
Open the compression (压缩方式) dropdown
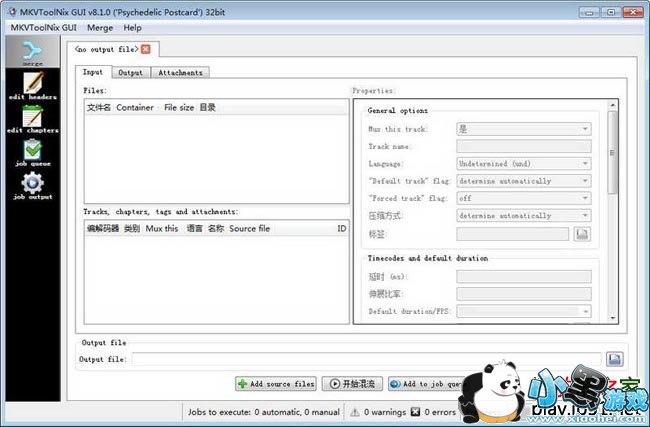[524, 216]
